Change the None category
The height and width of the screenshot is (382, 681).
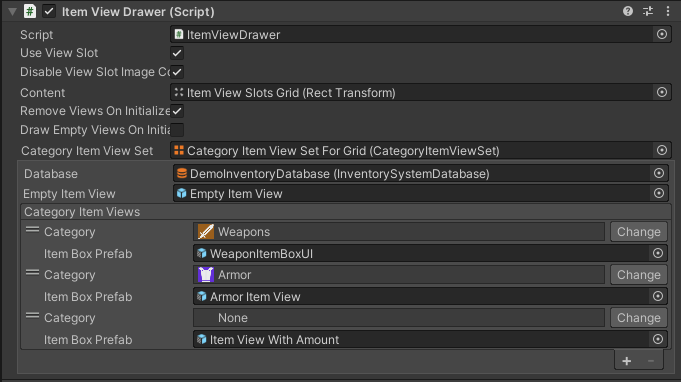pos(638,318)
